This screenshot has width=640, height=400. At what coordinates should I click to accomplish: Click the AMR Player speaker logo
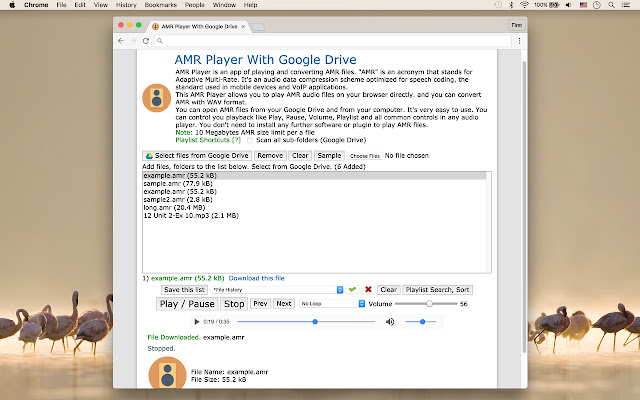pyautogui.click(x=158, y=99)
